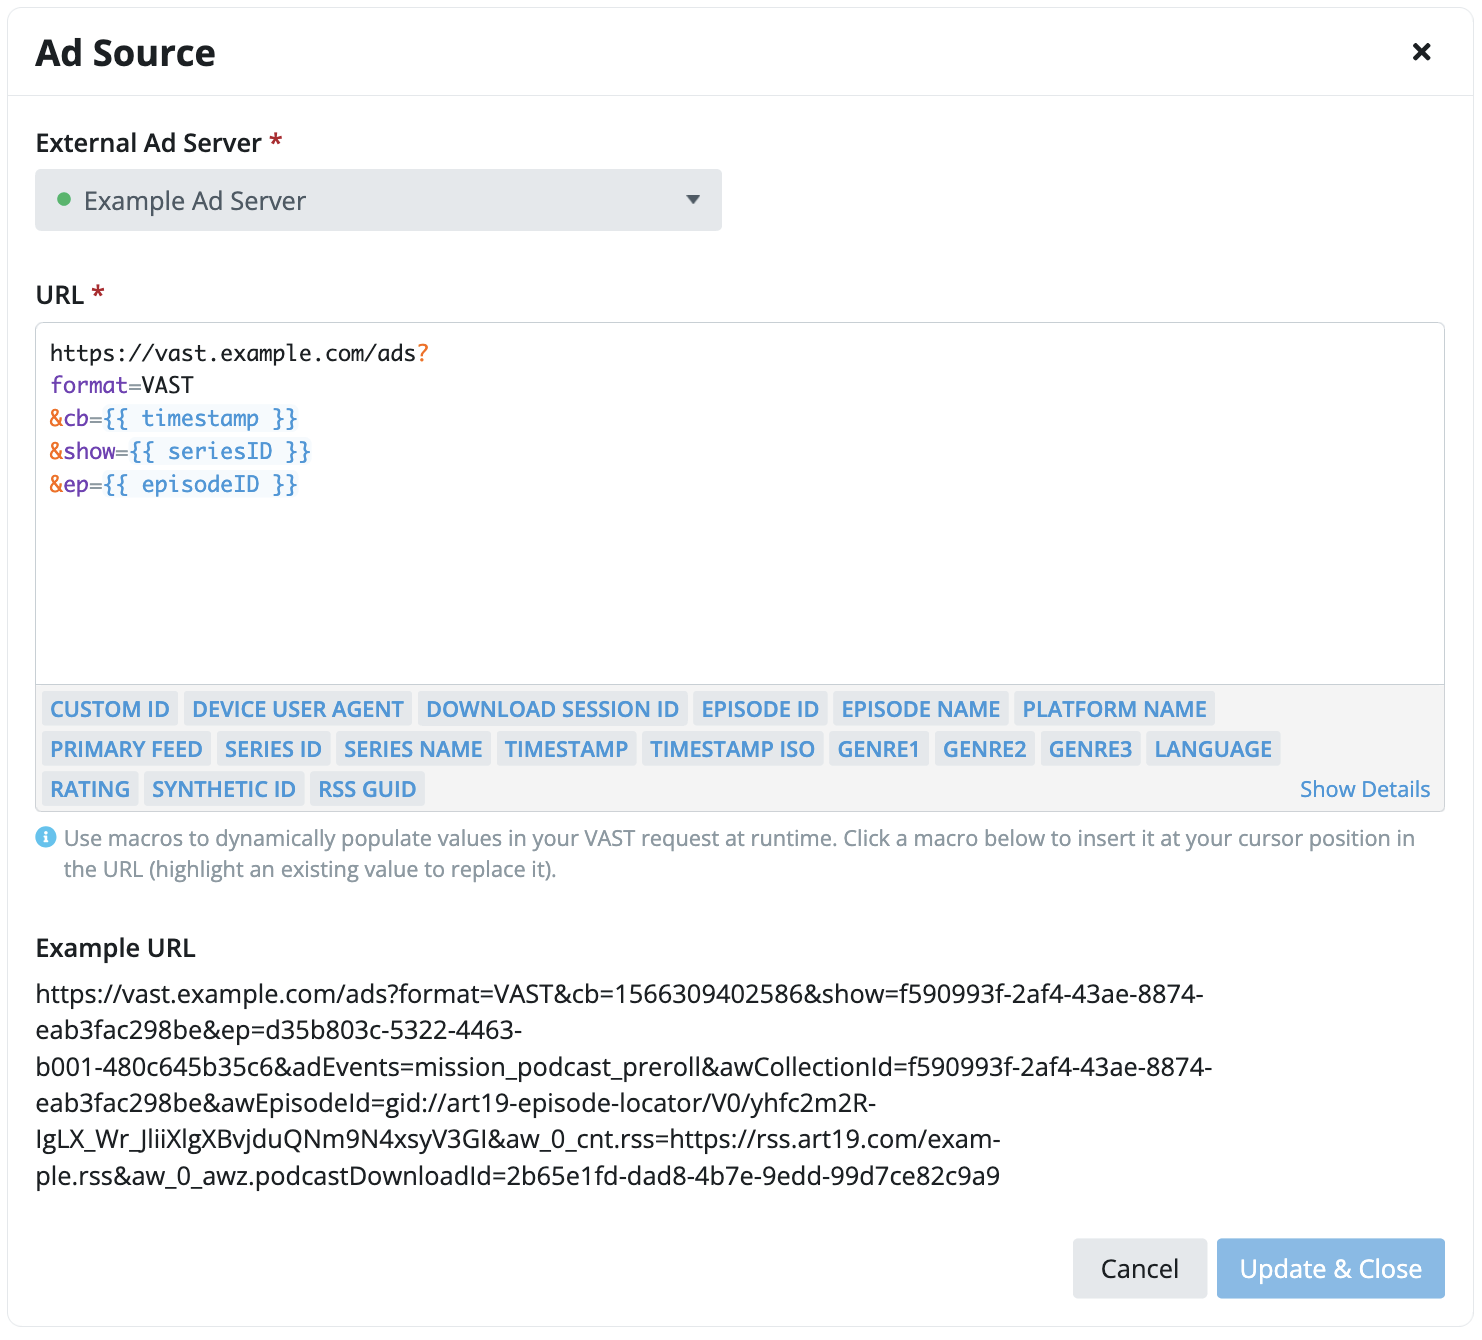Screen dimensions: 1482x1340
Task: Click the Show Details link
Action: point(1365,789)
